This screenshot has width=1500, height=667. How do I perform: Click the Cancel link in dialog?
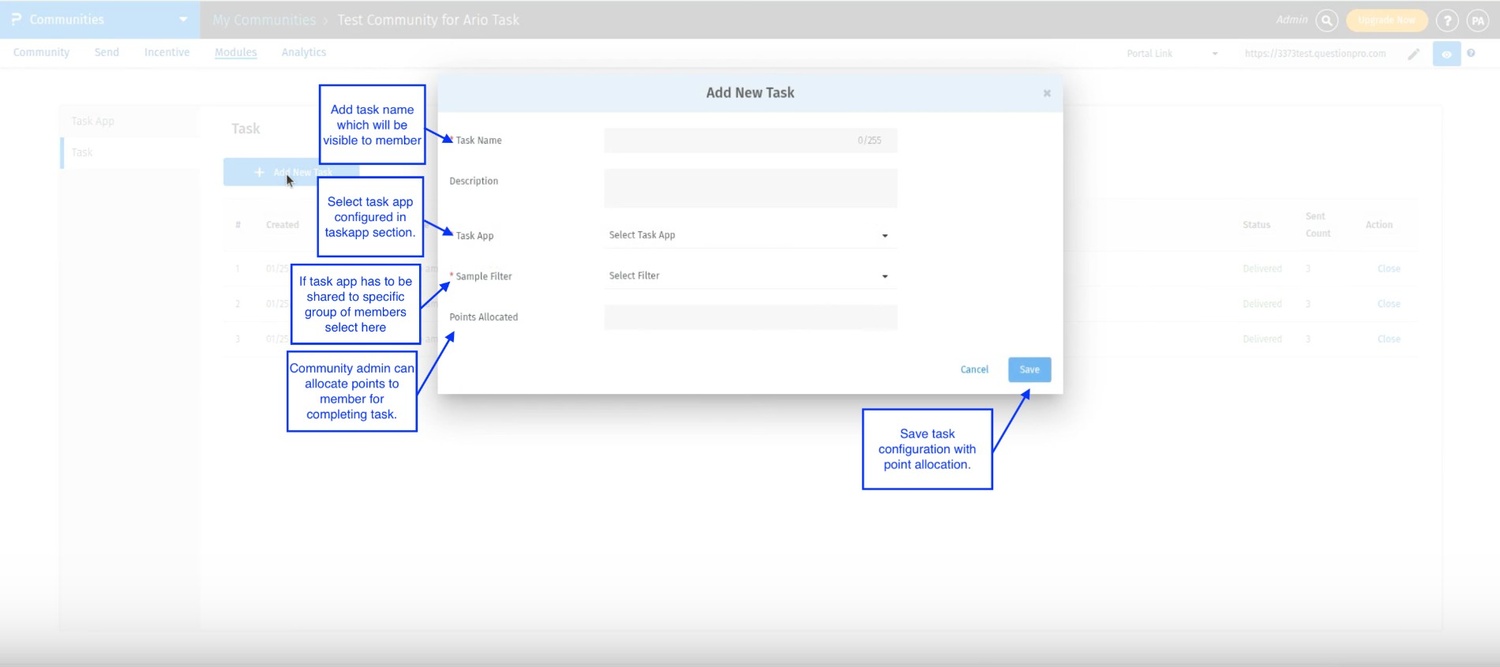click(x=974, y=370)
